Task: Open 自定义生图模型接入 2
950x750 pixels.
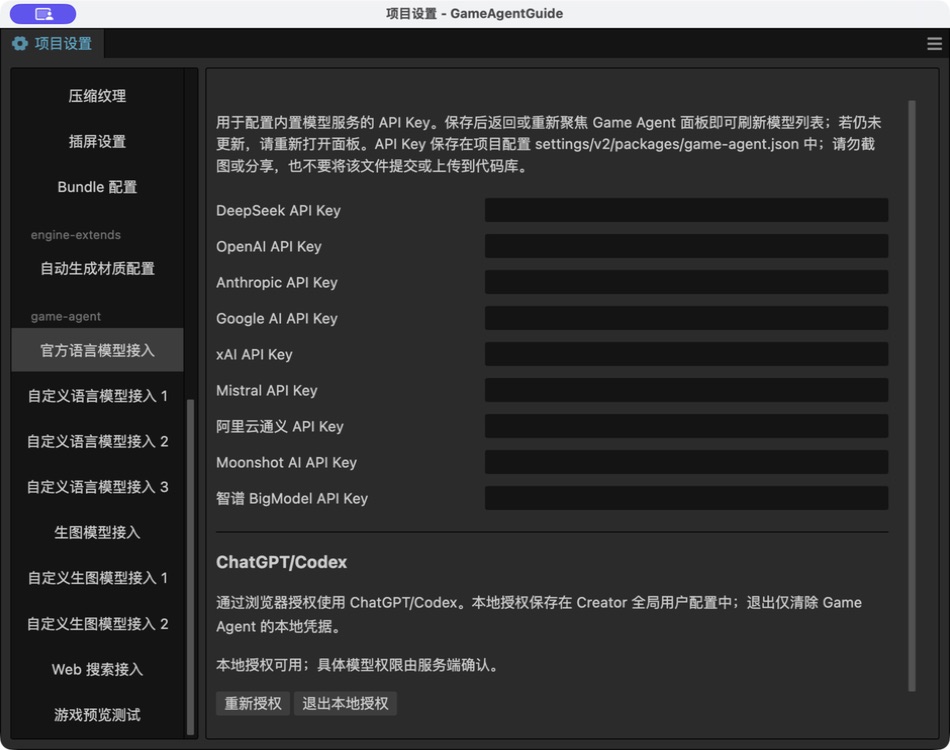Action: [x=97, y=623]
